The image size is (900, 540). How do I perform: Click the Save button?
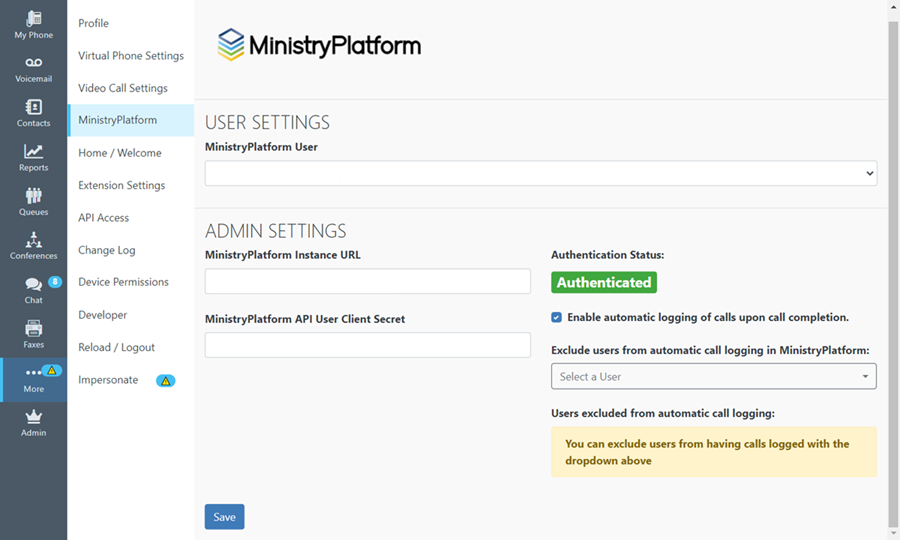click(x=224, y=516)
